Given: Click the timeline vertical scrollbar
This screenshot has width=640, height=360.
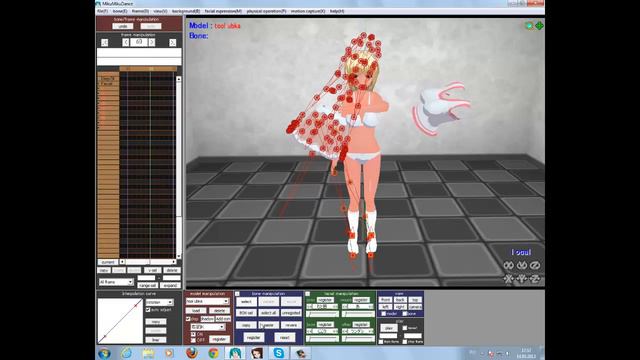Looking at the screenshot, I should coord(178,167).
